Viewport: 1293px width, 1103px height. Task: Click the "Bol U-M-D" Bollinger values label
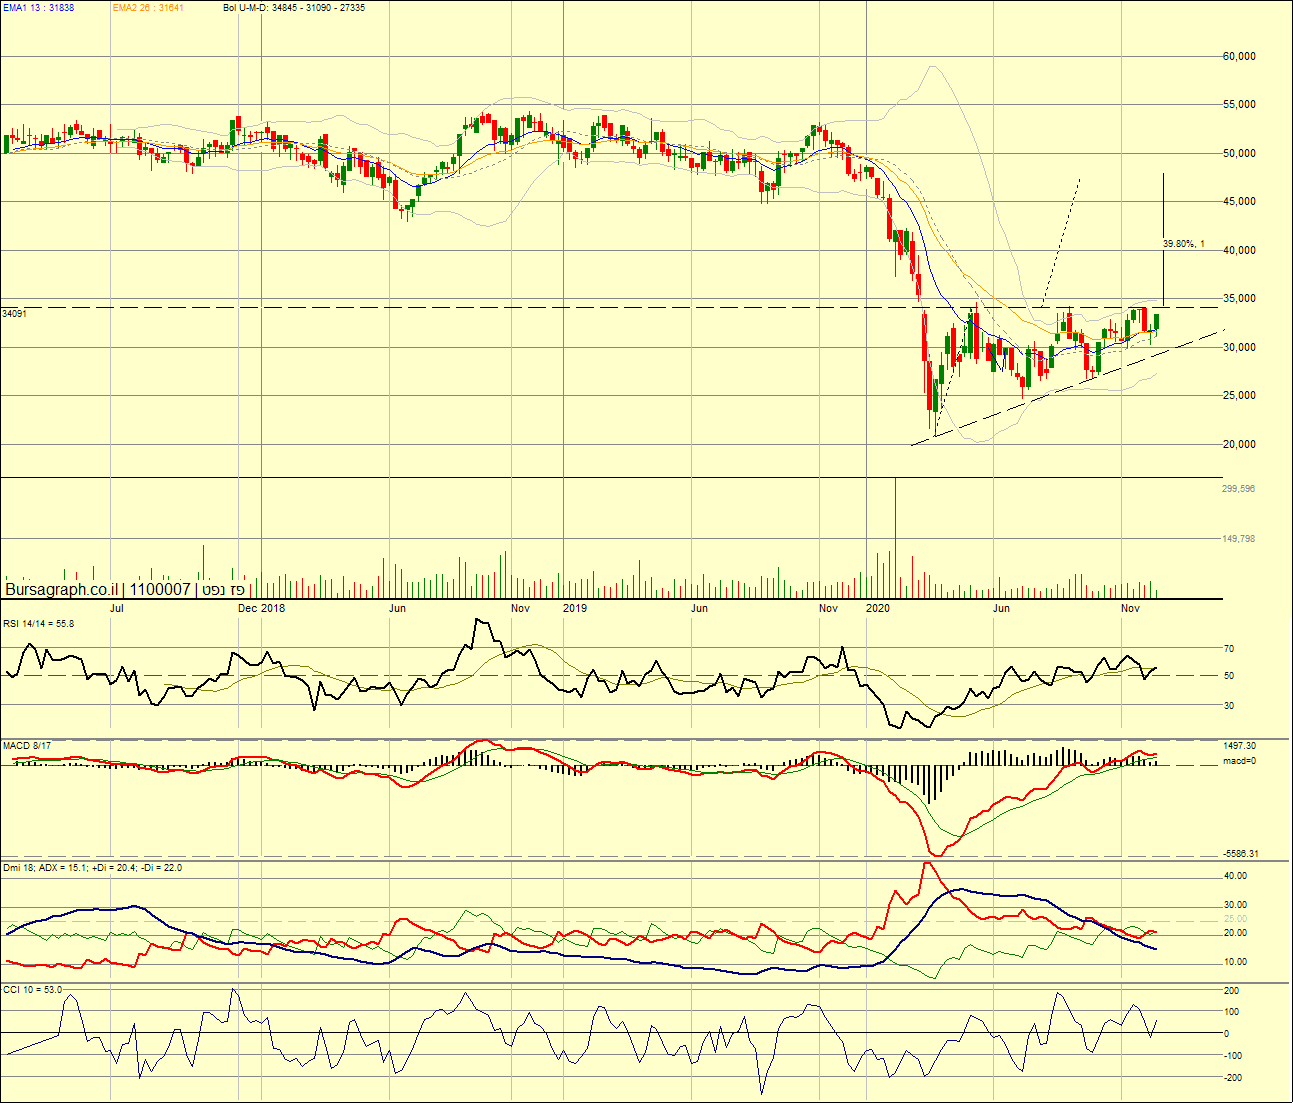point(294,8)
